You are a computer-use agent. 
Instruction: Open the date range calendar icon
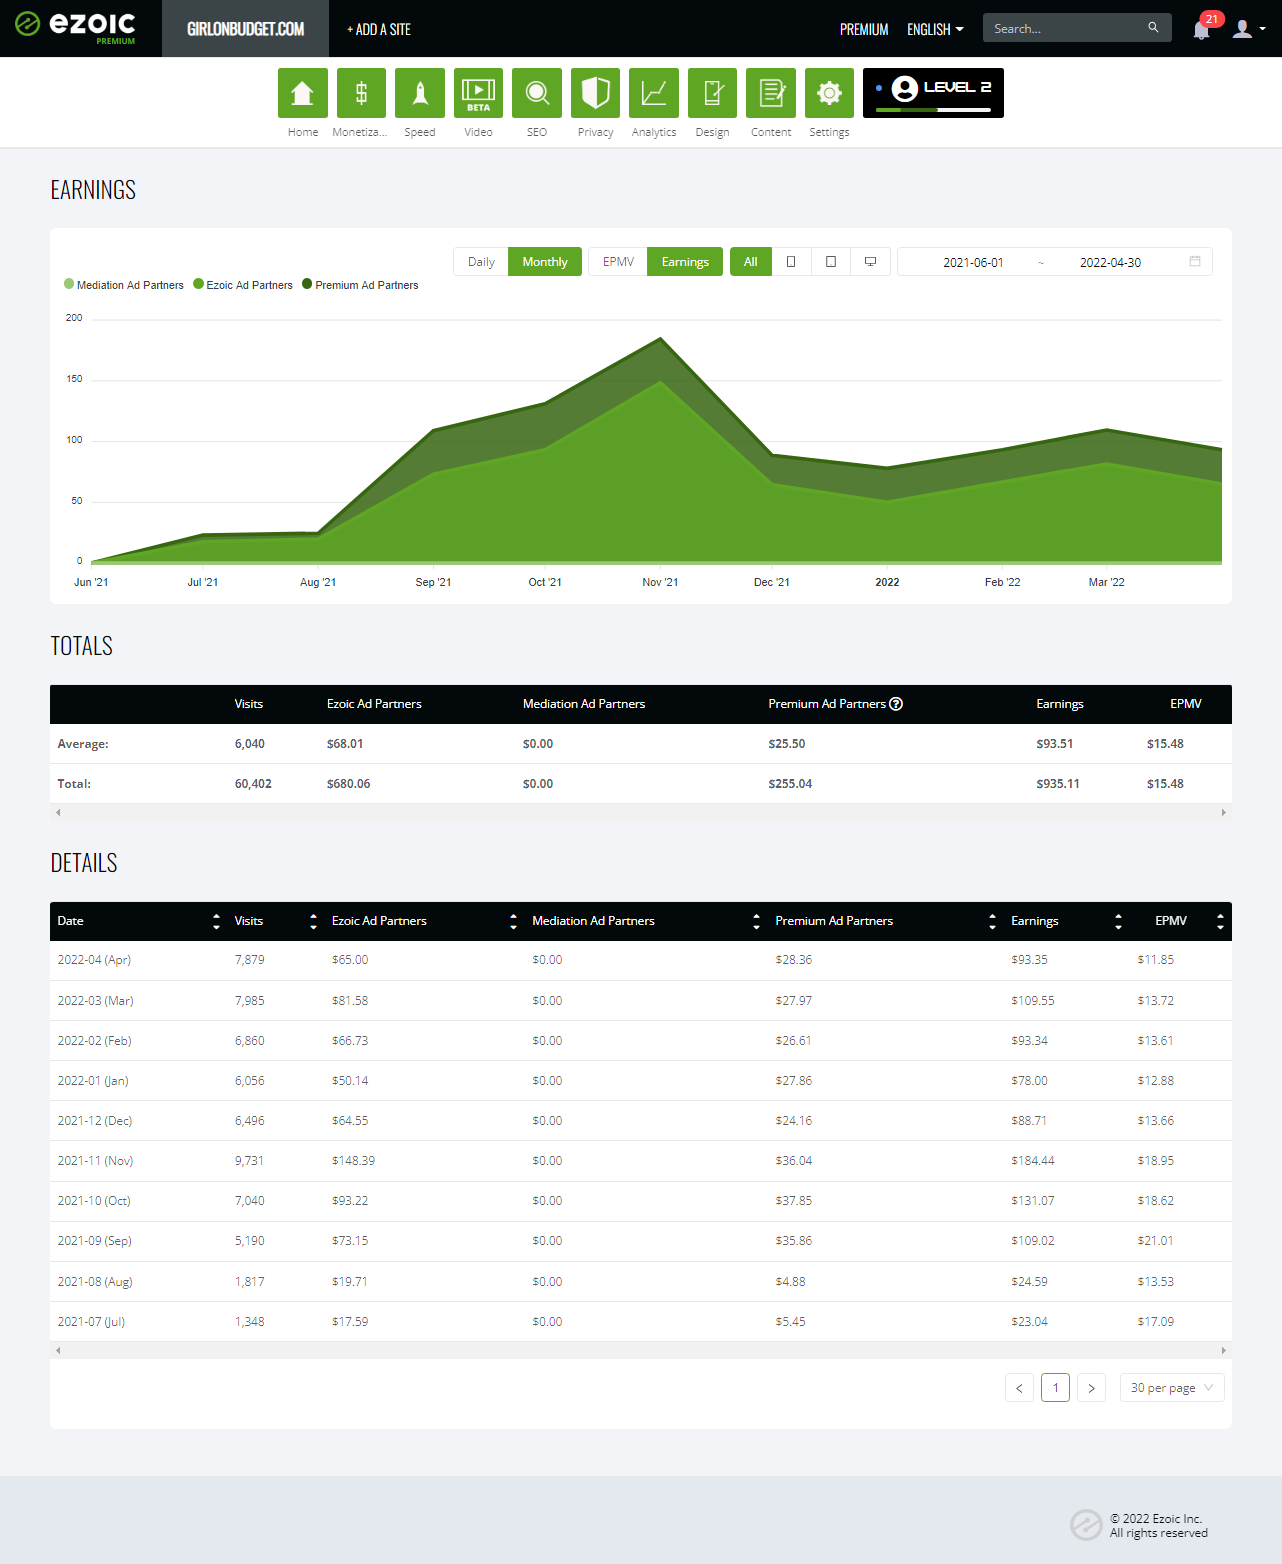[x=1195, y=262]
